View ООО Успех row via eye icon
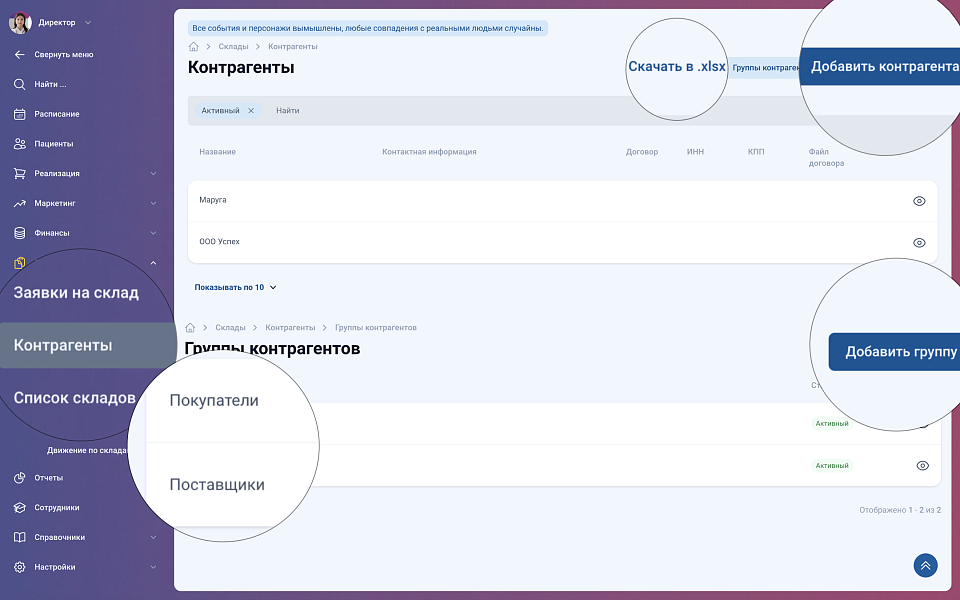The height and width of the screenshot is (600, 960). tap(919, 243)
